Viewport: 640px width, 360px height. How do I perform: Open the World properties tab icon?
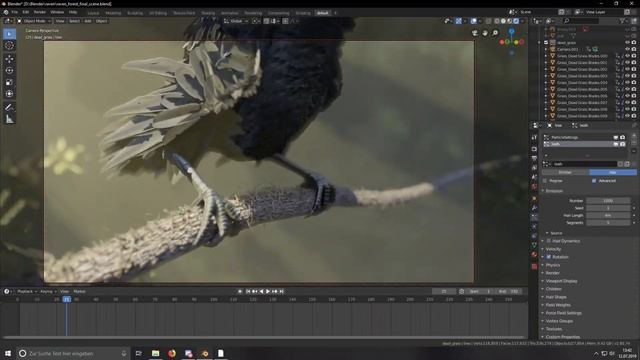coord(534,187)
